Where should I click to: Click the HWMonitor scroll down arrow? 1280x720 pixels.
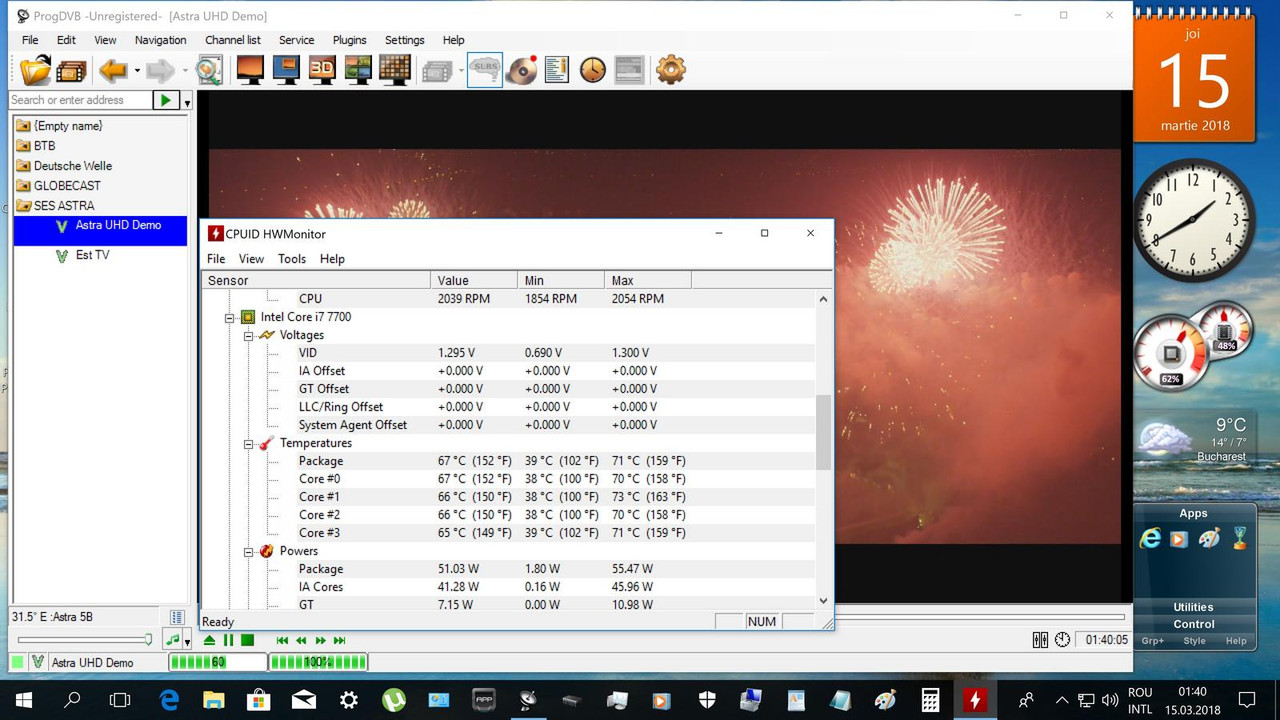pyautogui.click(x=824, y=601)
